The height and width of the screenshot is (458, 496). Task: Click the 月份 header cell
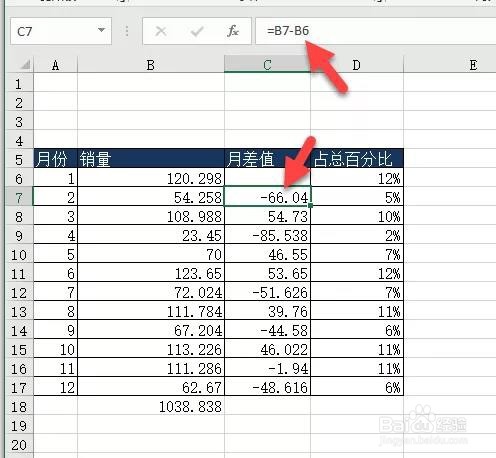pyautogui.click(x=56, y=158)
